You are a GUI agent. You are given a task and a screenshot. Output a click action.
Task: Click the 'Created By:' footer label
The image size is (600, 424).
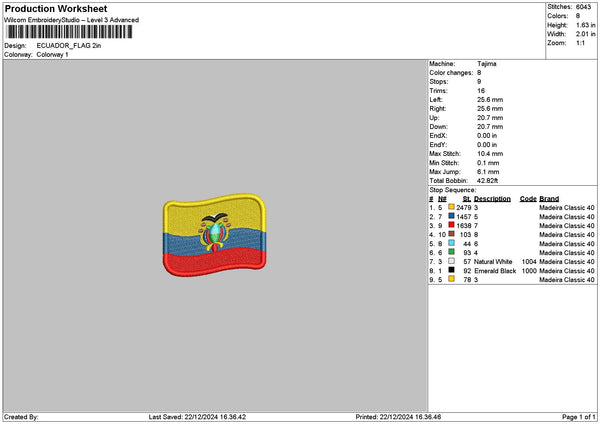[x=21, y=417]
